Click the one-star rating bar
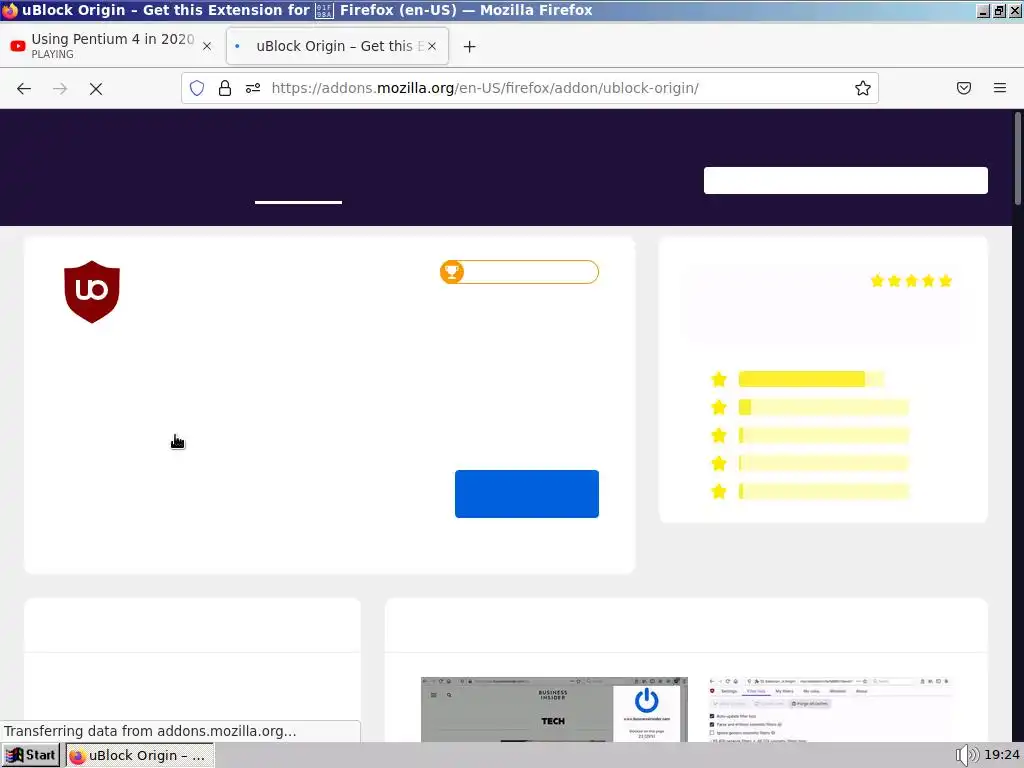Image resolution: width=1024 pixels, height=768 pixels. [824, 491]
